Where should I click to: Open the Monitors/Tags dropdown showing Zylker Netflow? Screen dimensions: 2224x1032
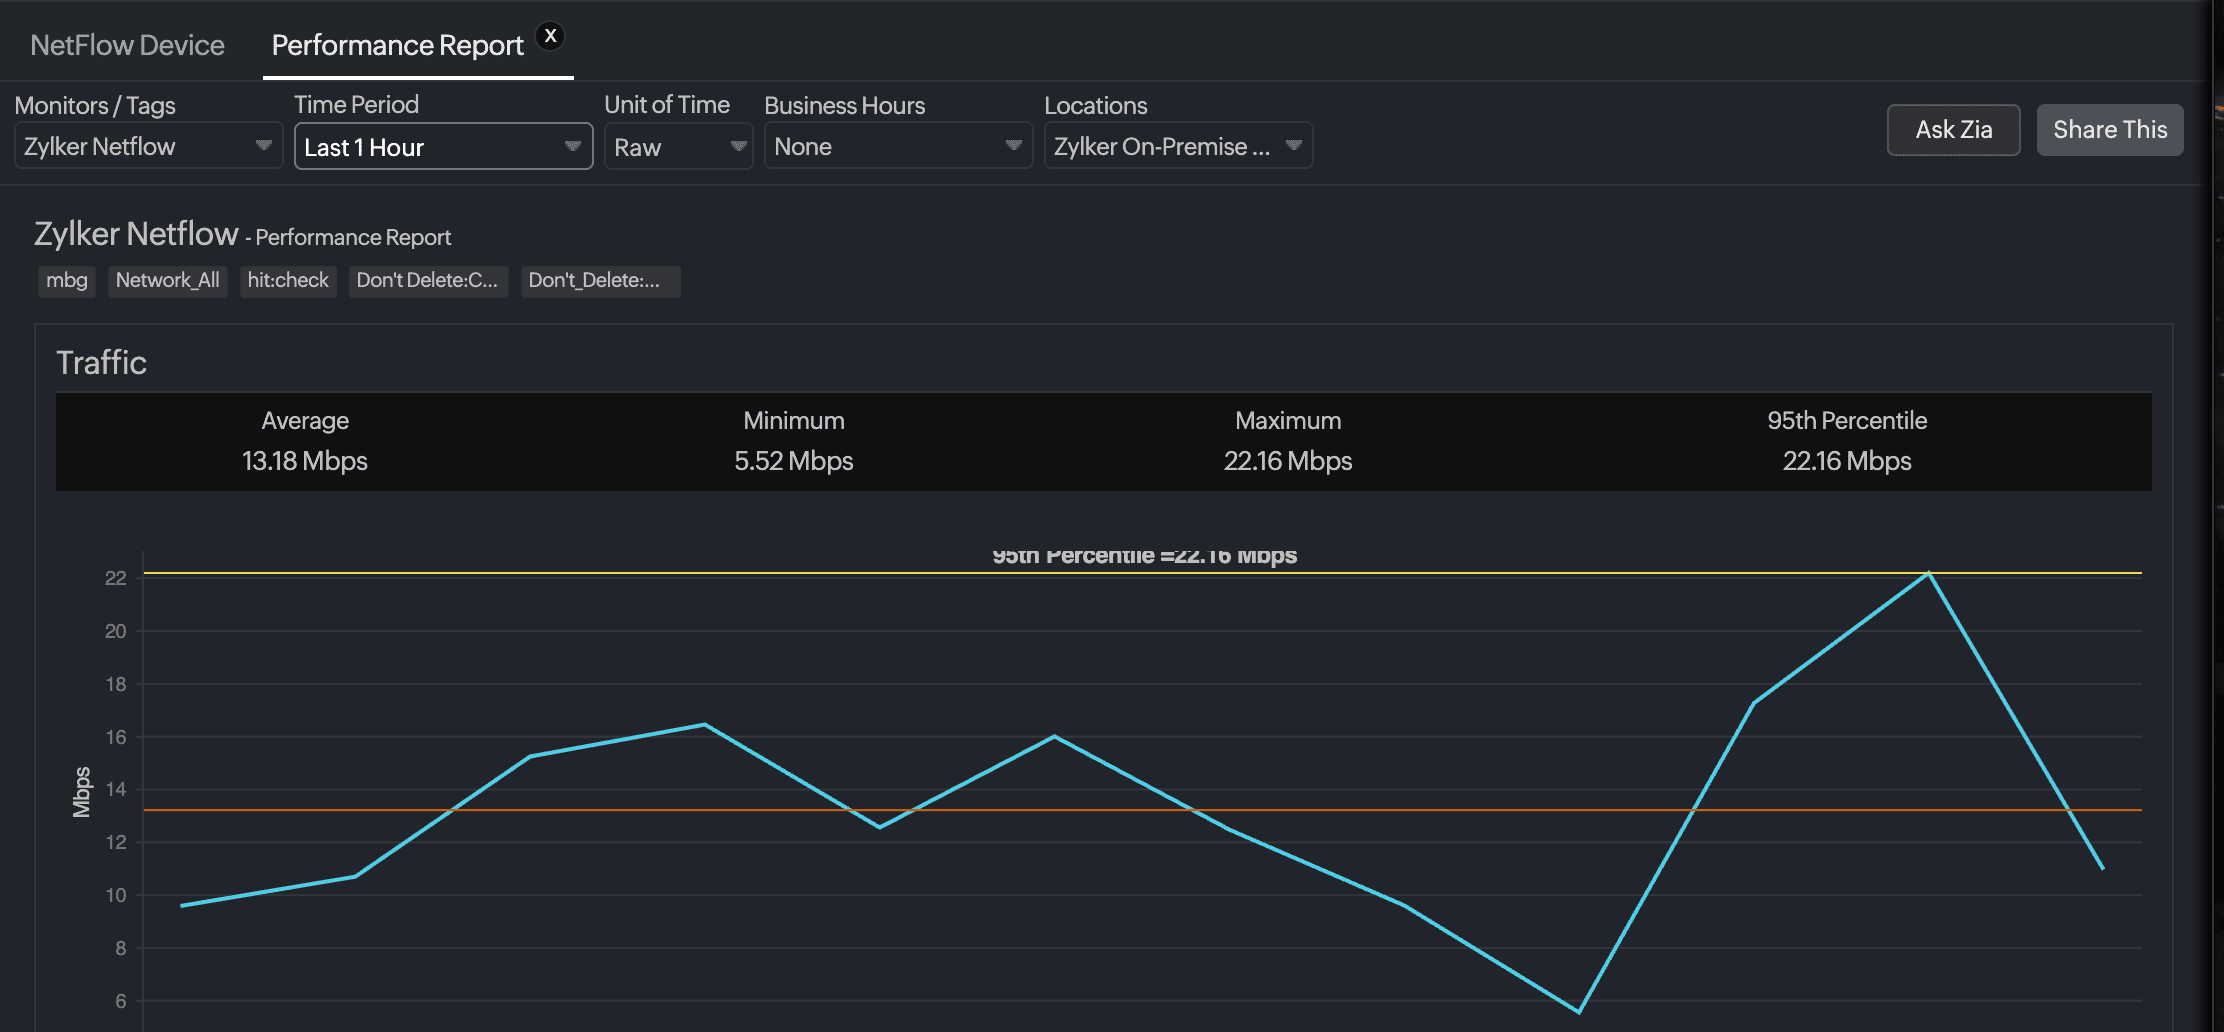[148, 146]
